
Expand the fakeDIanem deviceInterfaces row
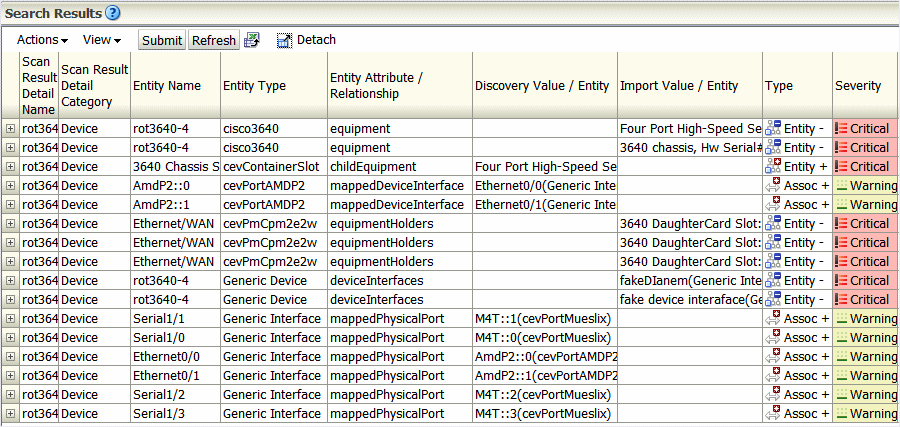10,281
